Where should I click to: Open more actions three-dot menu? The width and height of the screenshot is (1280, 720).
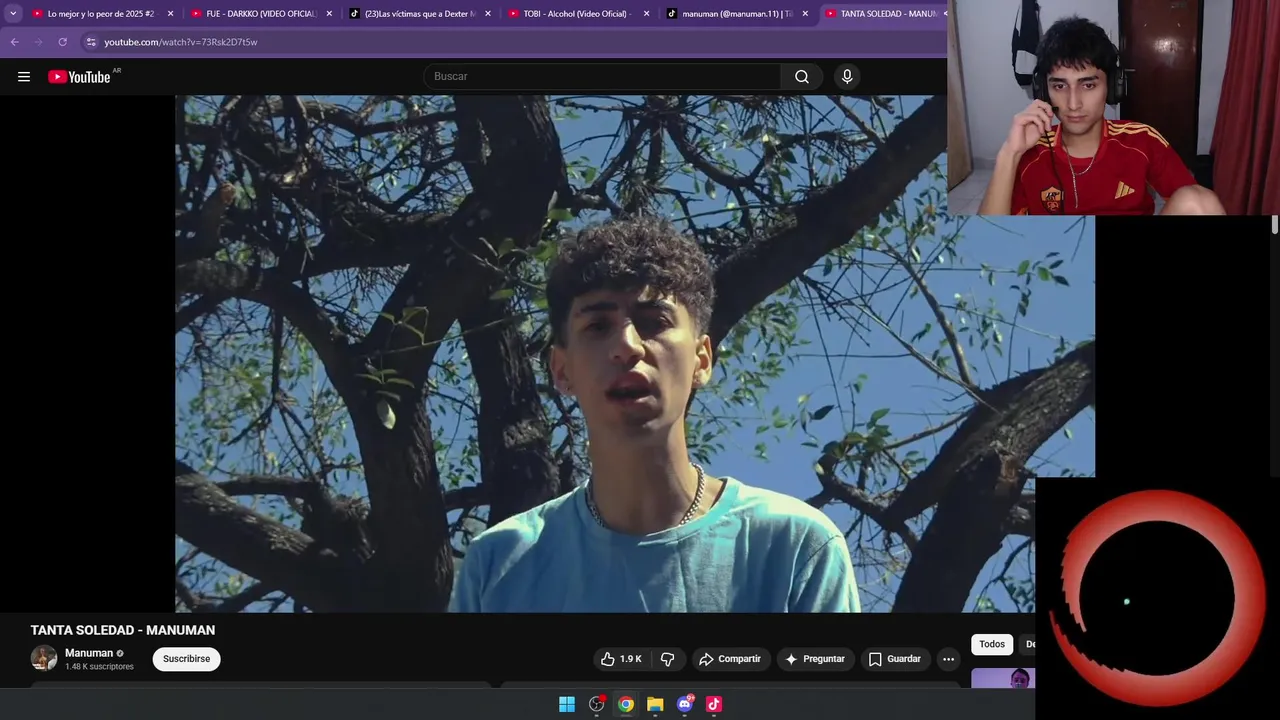[948, 659]
